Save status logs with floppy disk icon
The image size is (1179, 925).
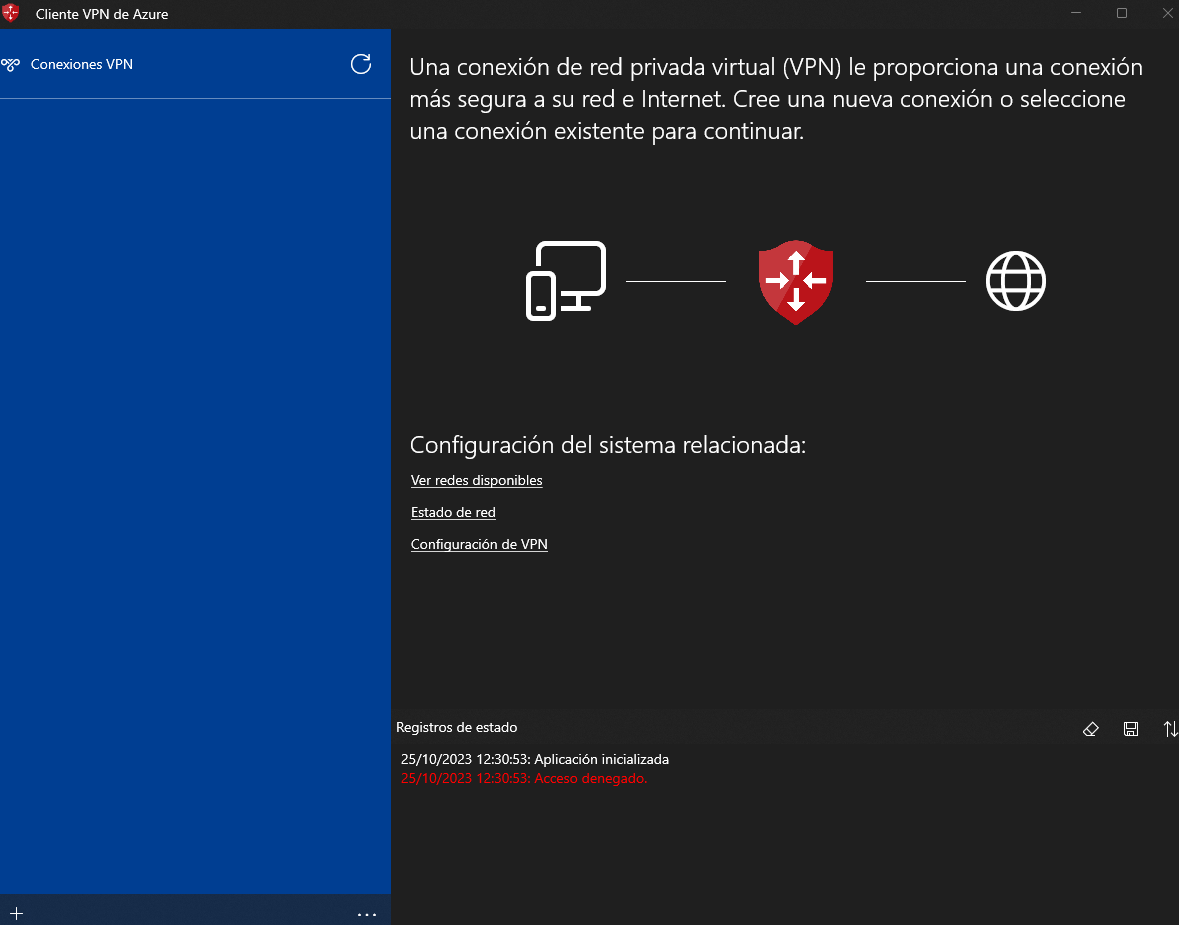click(1131, 729)
